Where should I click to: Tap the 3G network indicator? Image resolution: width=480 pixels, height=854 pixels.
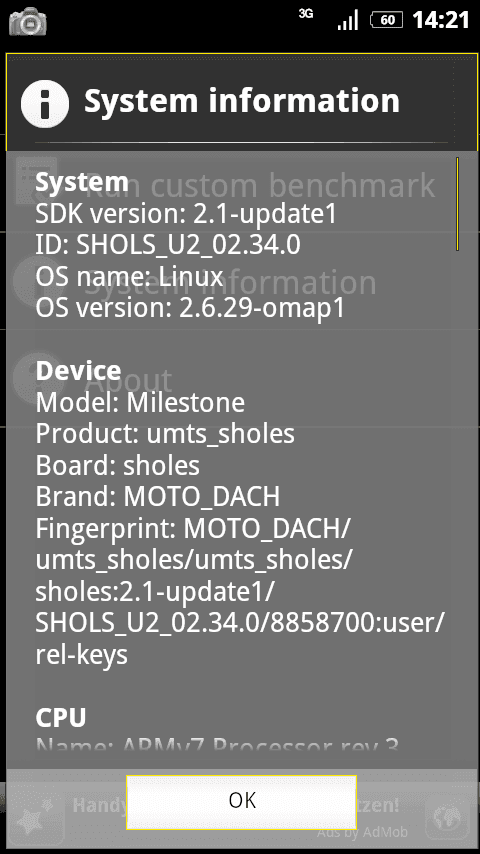click(x=306, y=14)
